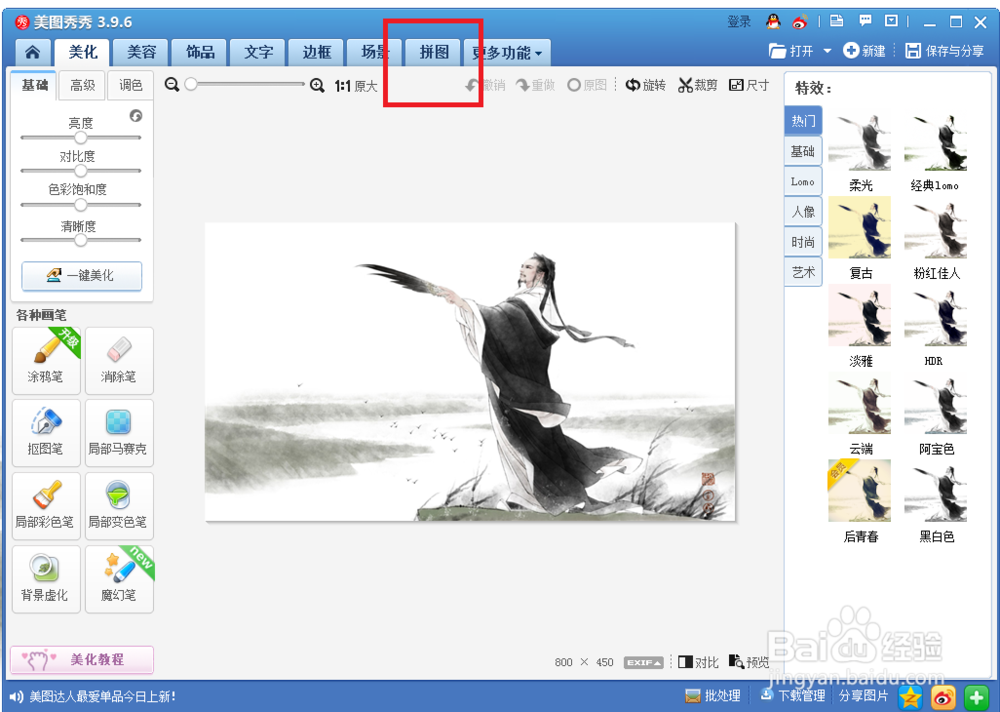Image resolution: width=1000 pixels, height=712 pixels.
Task: Select the 消除笔 eraser pen tool
Action: click(x=119, y=360)
